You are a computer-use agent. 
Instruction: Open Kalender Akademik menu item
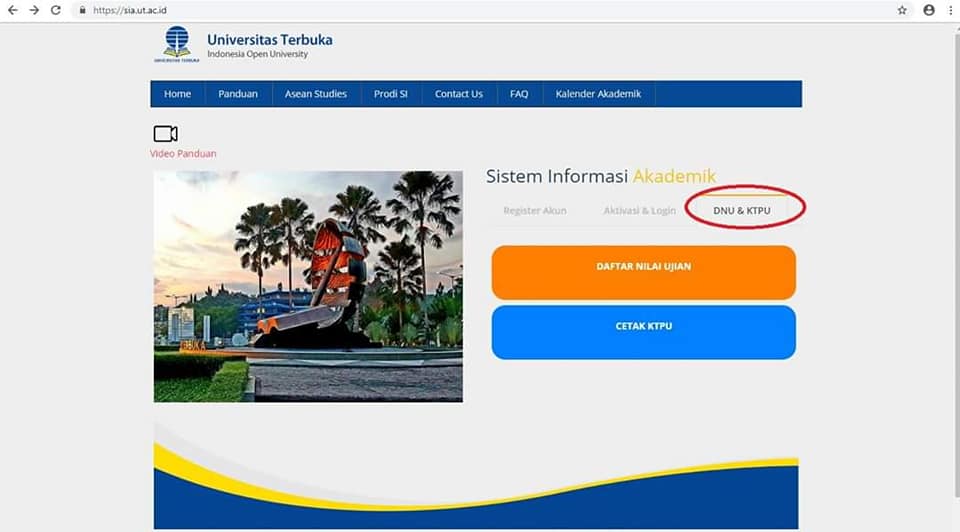pyautogui.click(x=598, y=94)
